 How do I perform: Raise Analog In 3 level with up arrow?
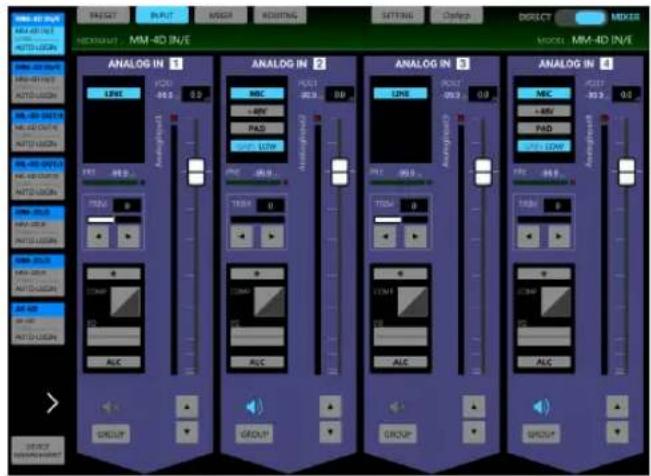tap(474, 407)
